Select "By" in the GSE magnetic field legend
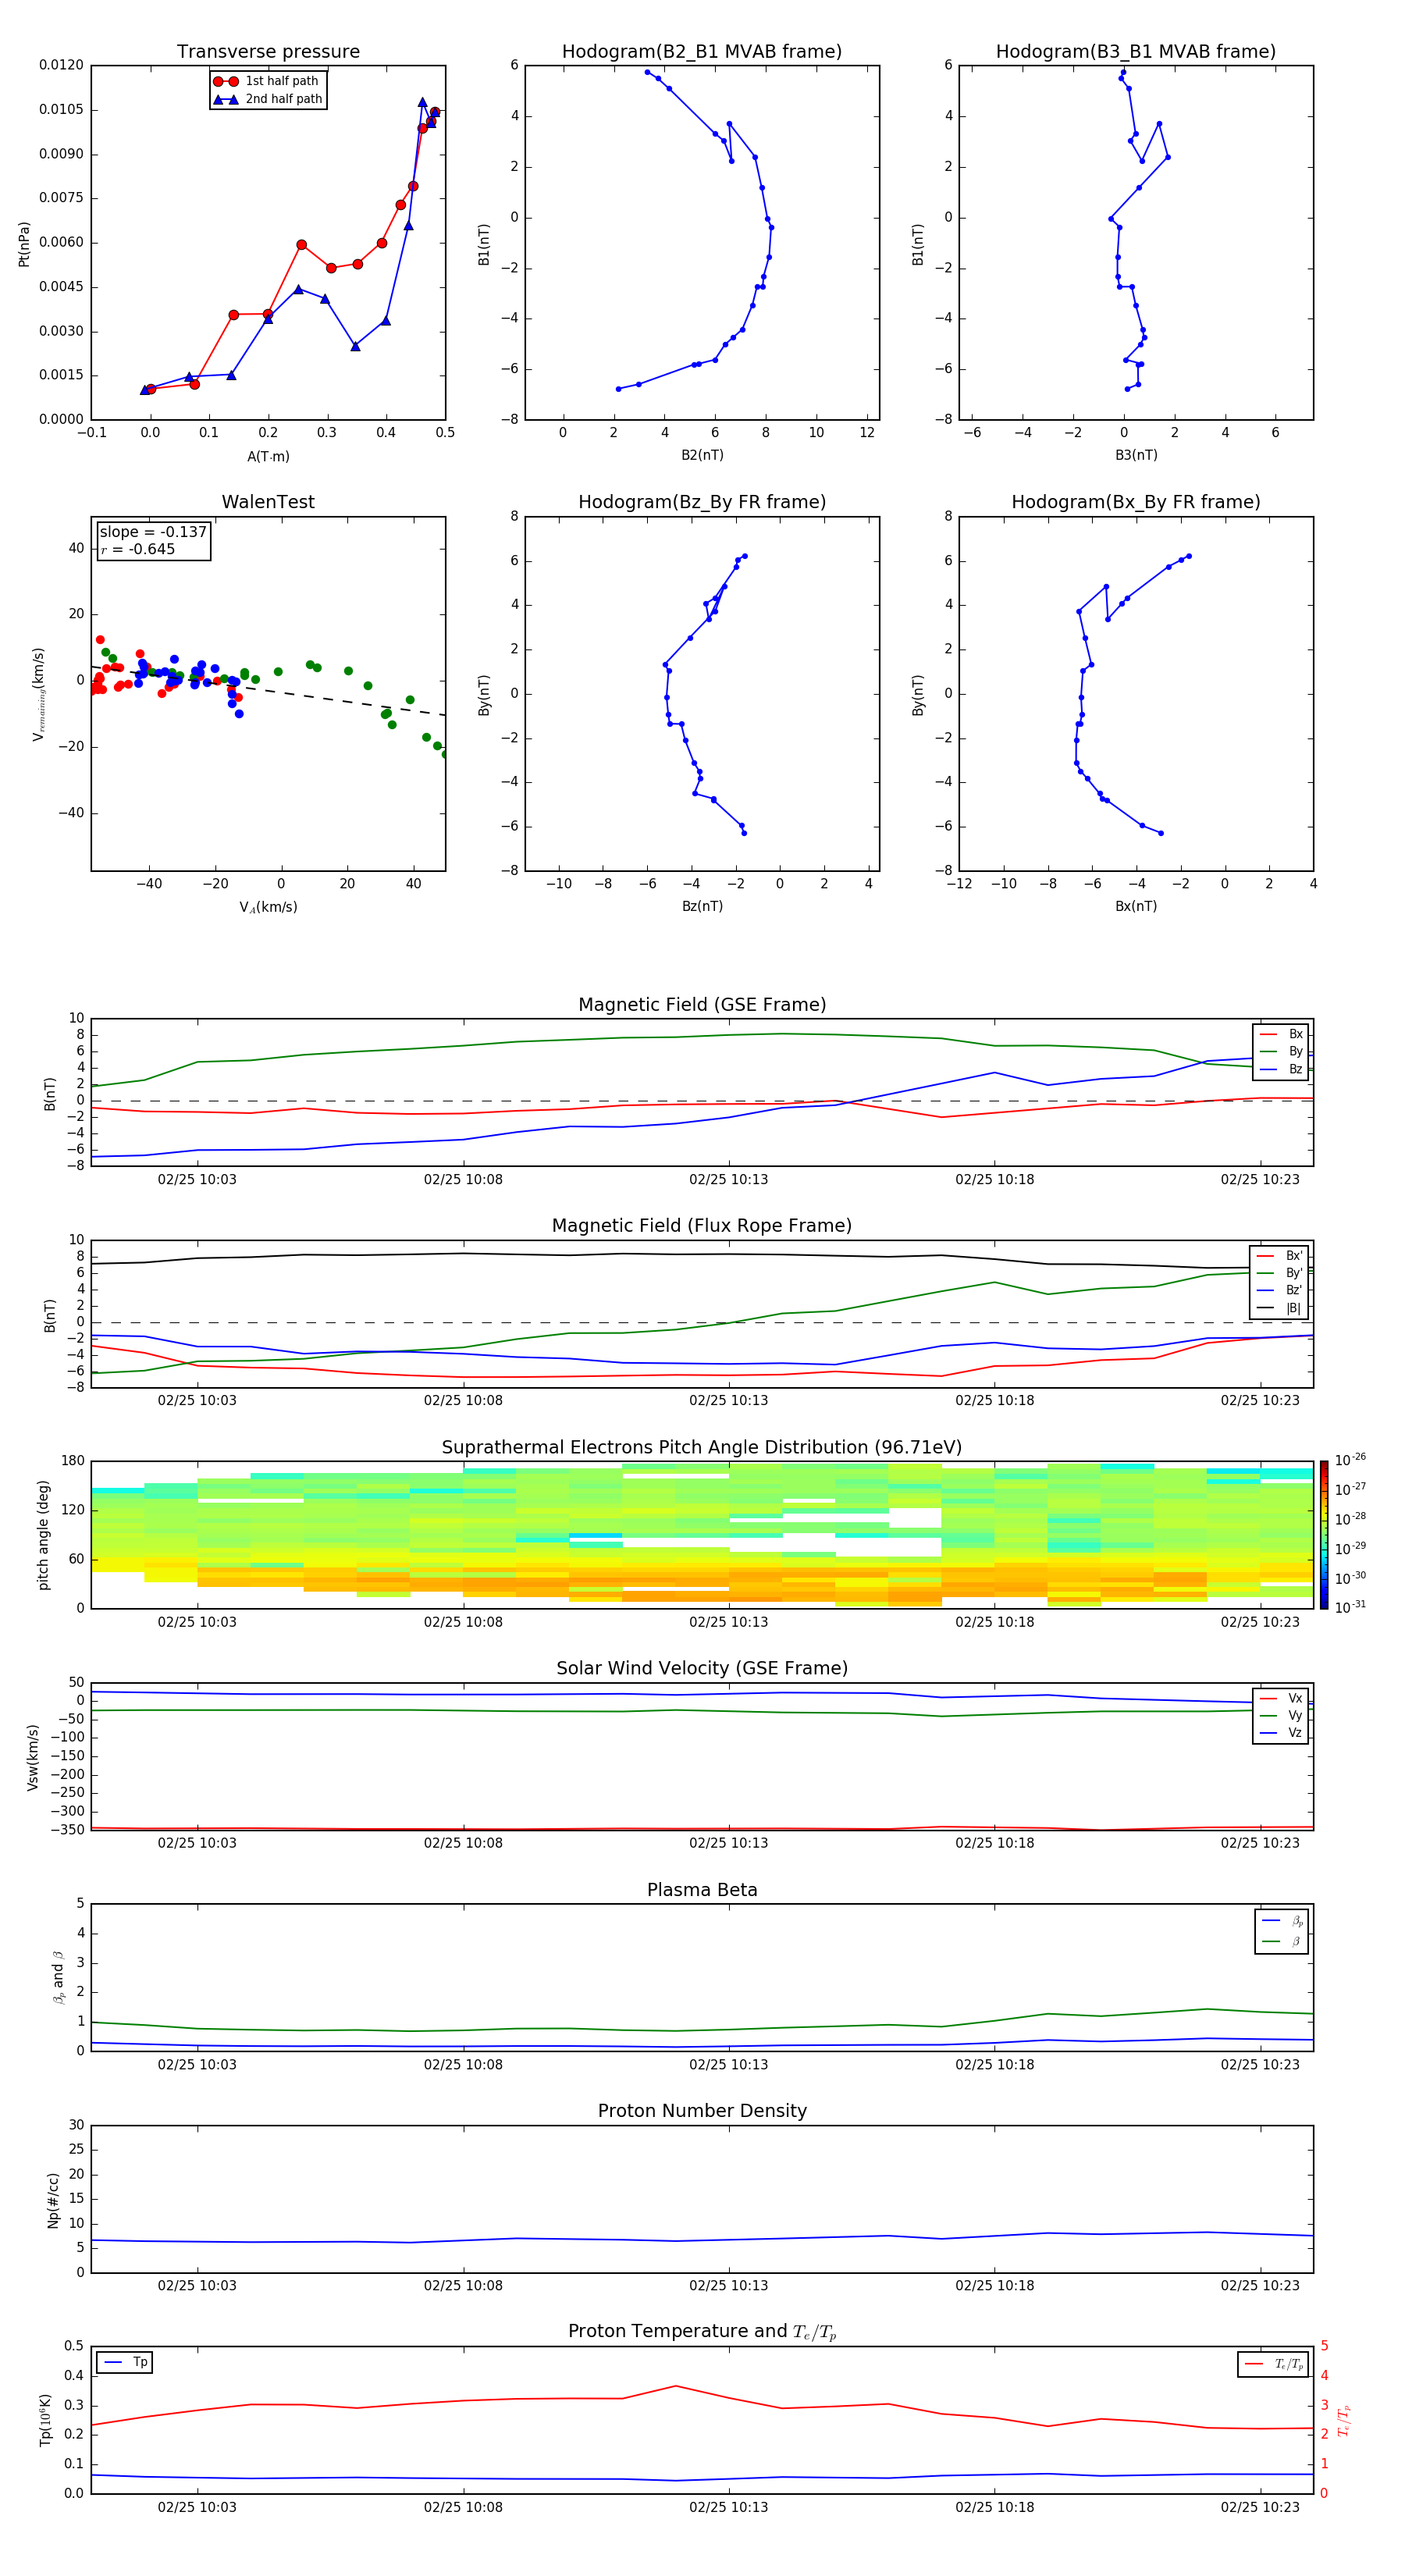Screen dimensions: 1405x2576 (x=1282, y=1051)
